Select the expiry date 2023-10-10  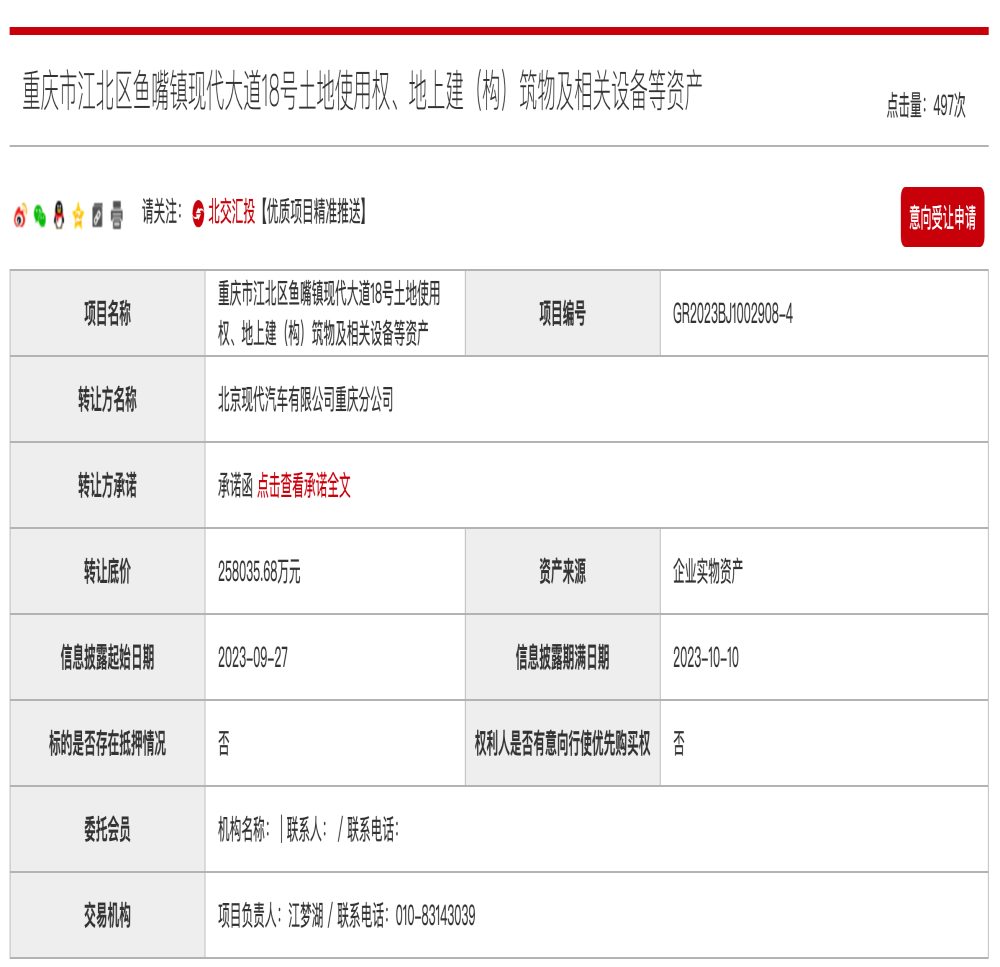705,657
